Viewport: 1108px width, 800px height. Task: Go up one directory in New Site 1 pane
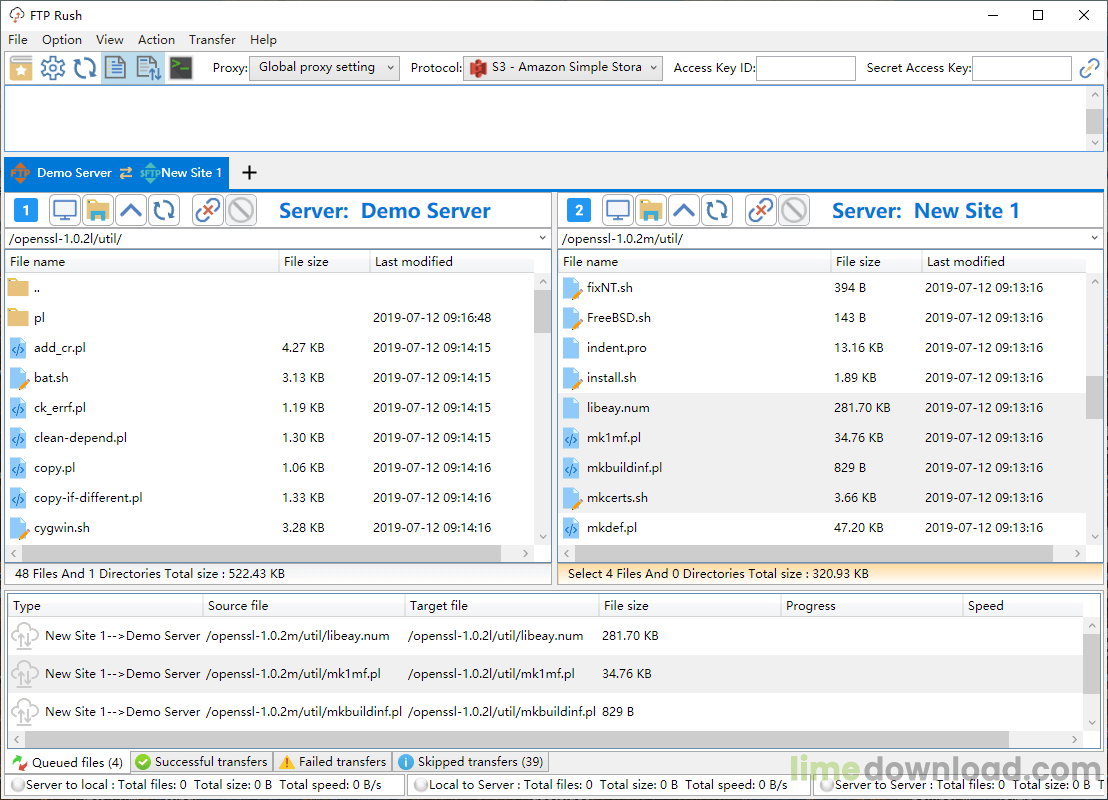coord(684,211)
